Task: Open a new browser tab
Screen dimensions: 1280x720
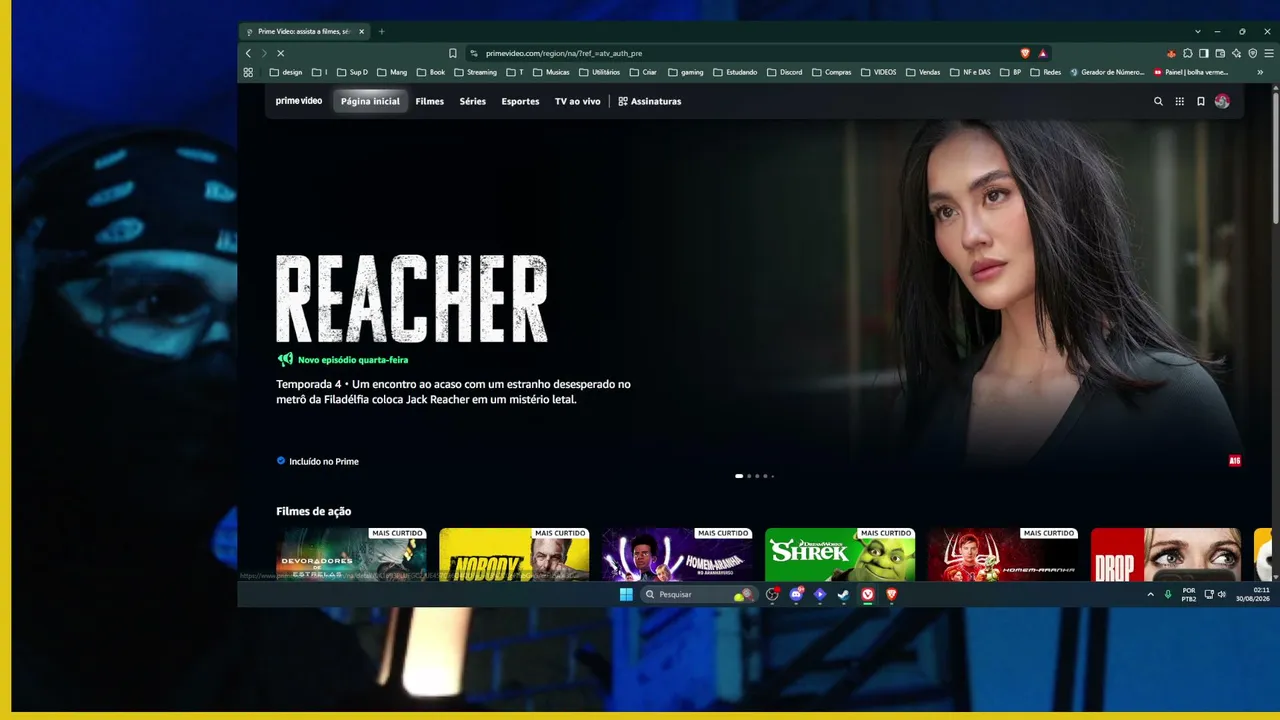Action: point(381,32)
